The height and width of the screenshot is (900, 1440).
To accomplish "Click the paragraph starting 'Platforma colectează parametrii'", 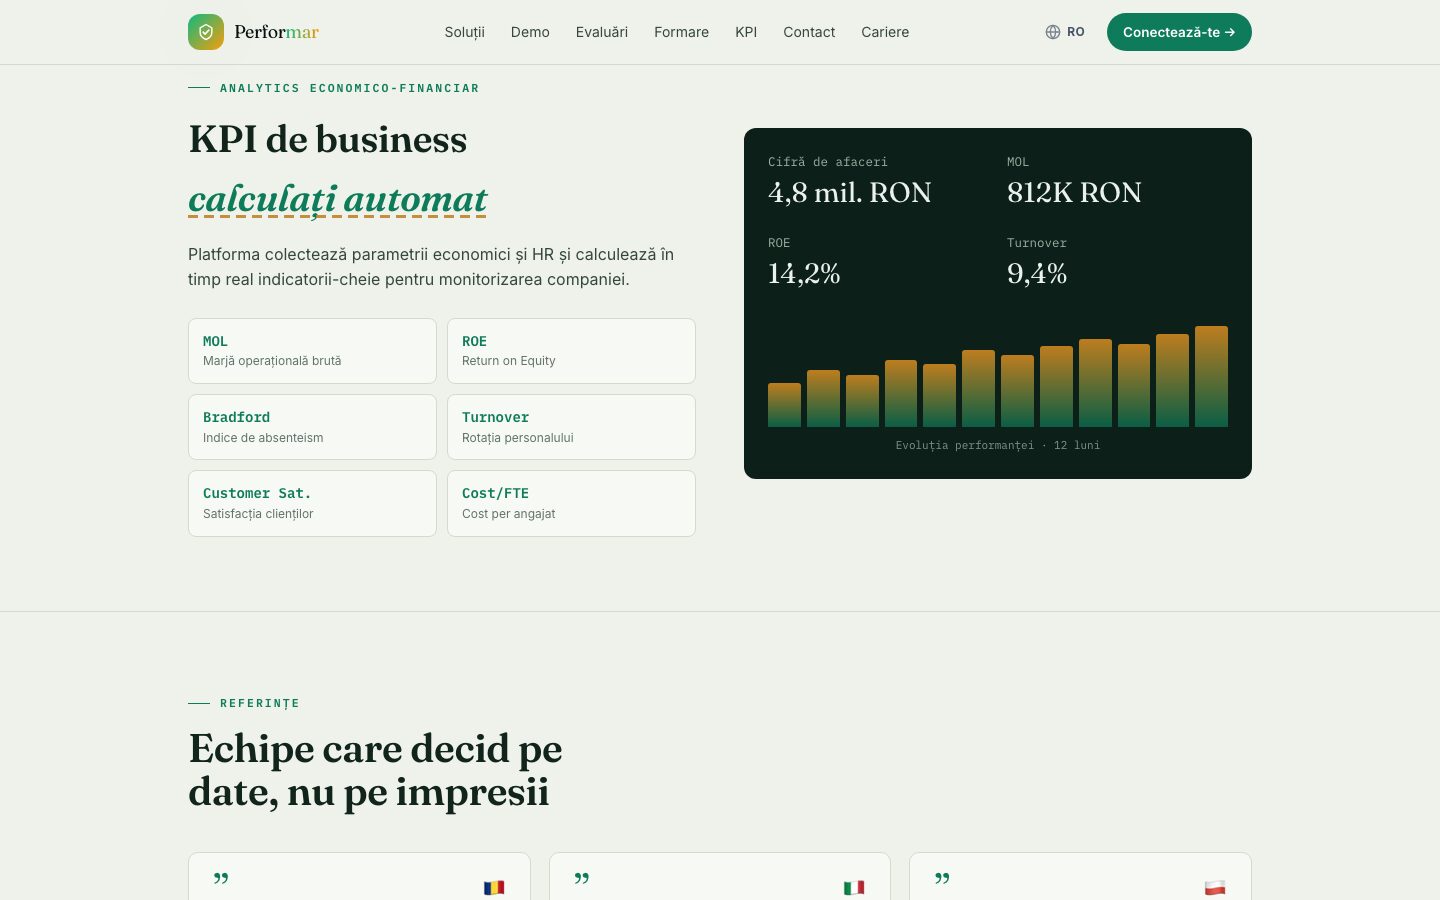I will point(431,267).
